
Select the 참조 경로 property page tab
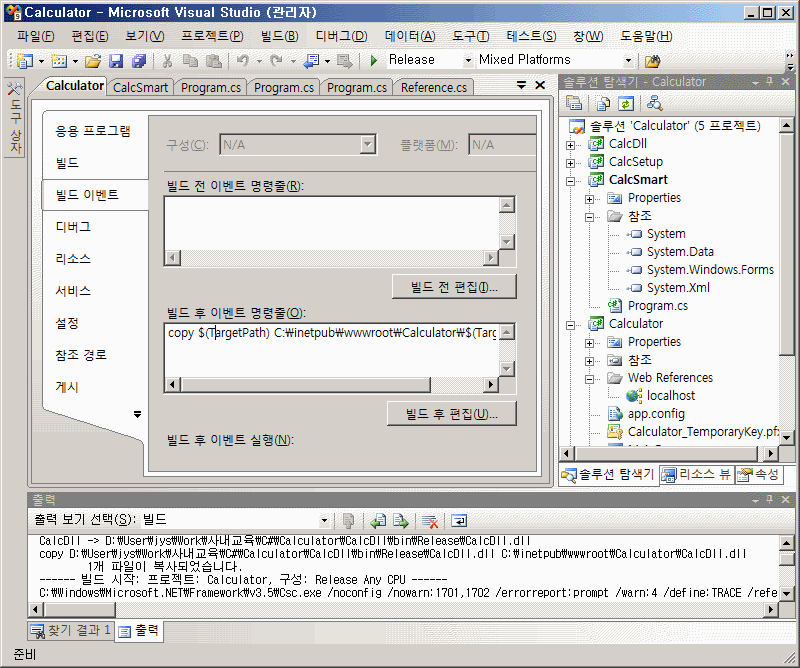pyautogui.click(x=81, y=355)
